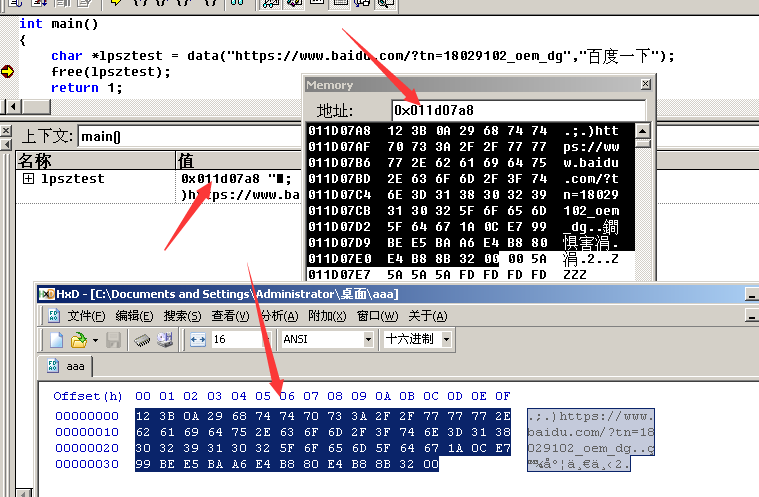Click HxD open disk image icon
This screenshot has height=497, width=759.
click(x=165, y=340)
